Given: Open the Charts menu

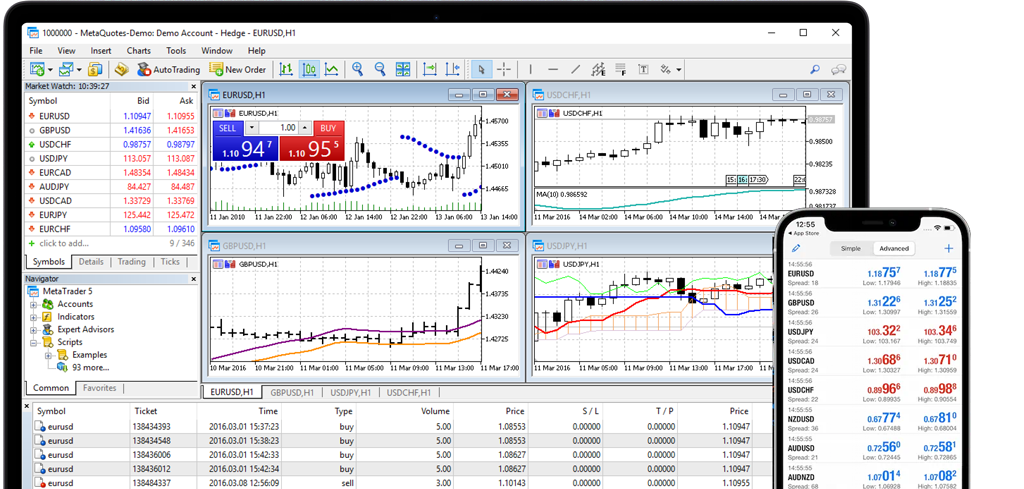Looking at the screenshot, I should coord(138,50).
